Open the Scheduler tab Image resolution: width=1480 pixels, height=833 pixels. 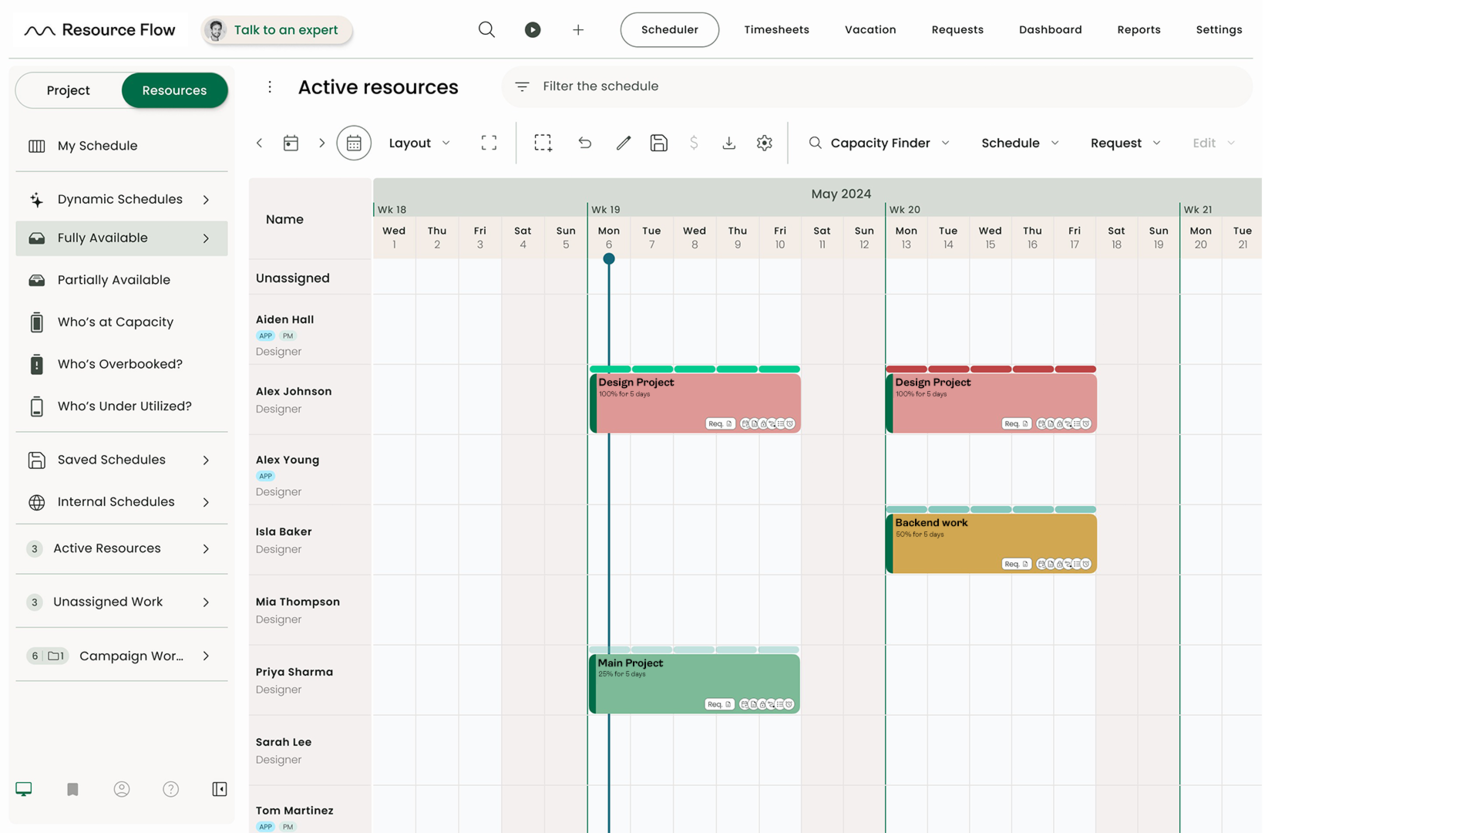(x=670, y=30)
